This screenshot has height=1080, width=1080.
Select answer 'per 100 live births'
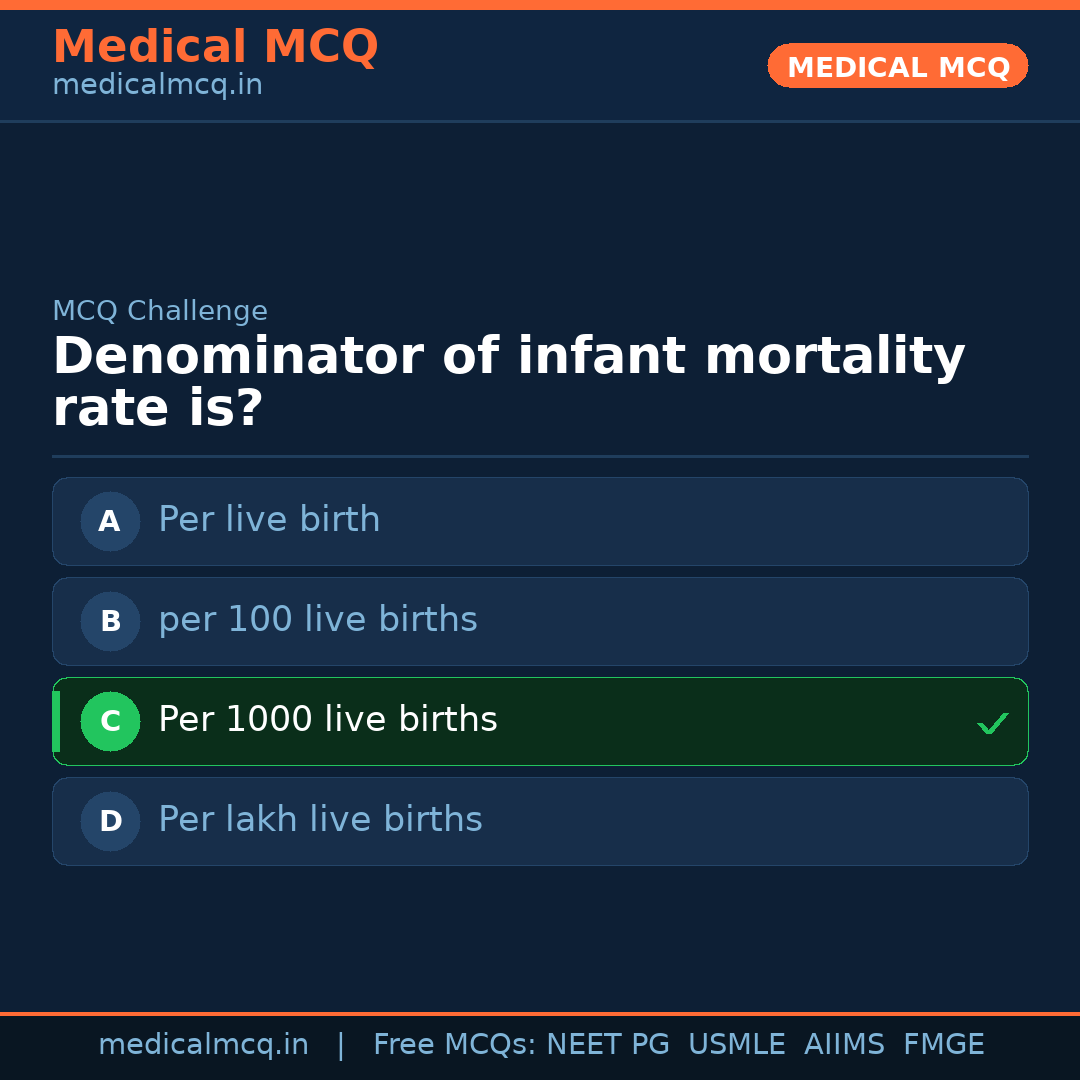pyautogui.click(x=540, y=621)
